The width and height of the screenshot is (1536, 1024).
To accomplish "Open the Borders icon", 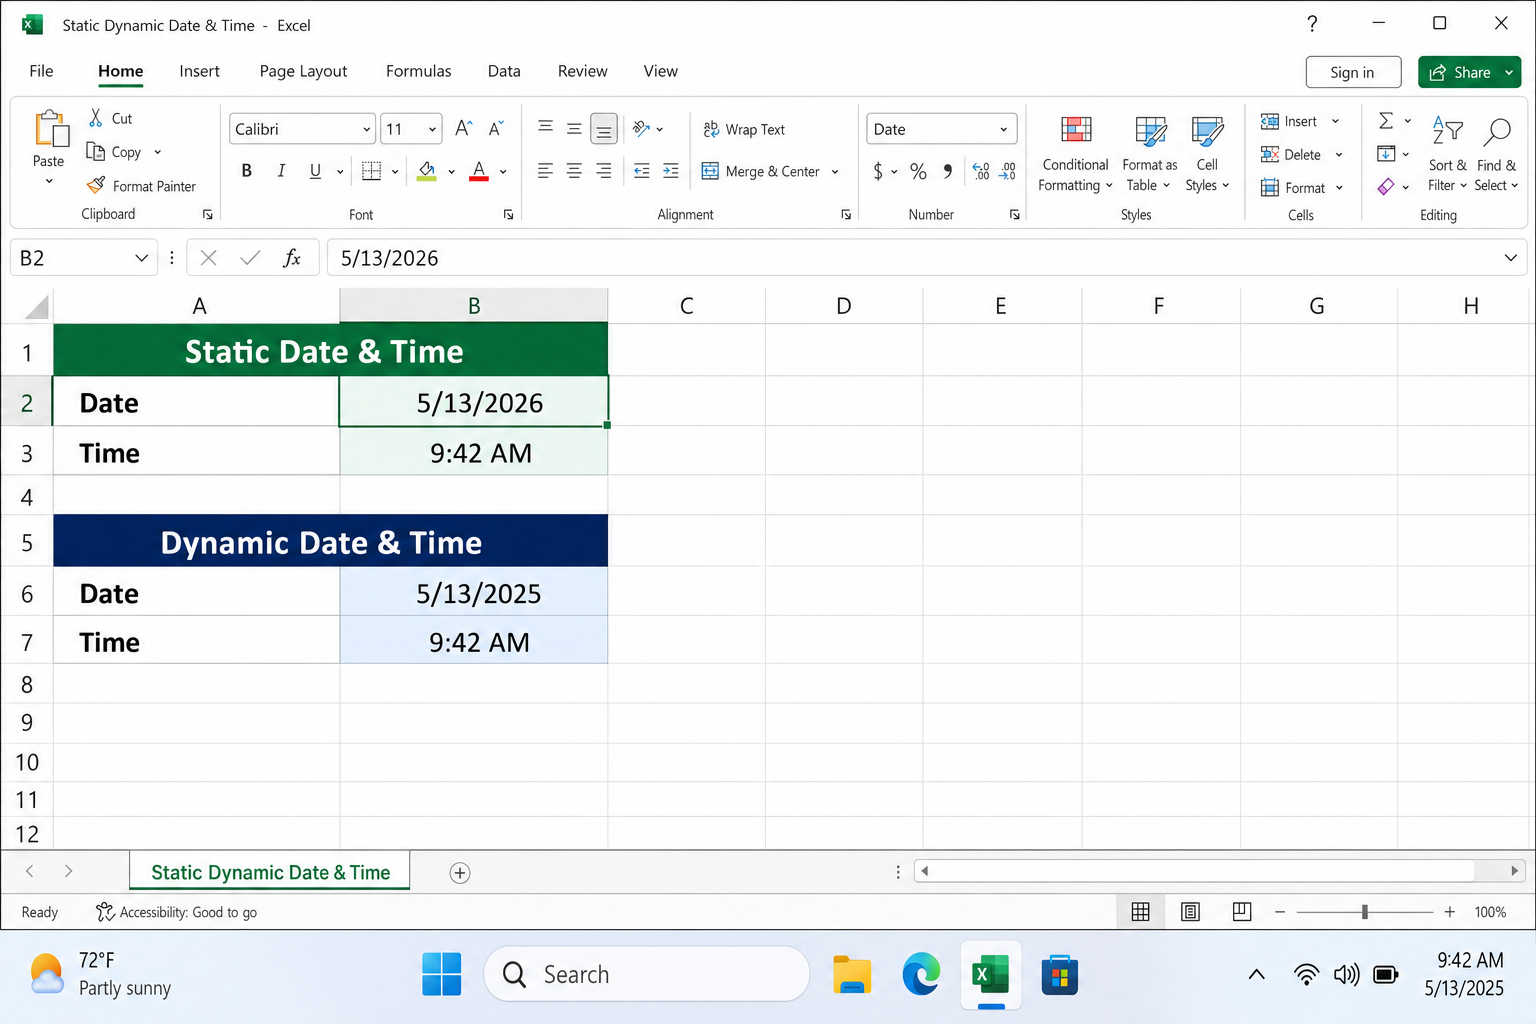I will (371, 171).
